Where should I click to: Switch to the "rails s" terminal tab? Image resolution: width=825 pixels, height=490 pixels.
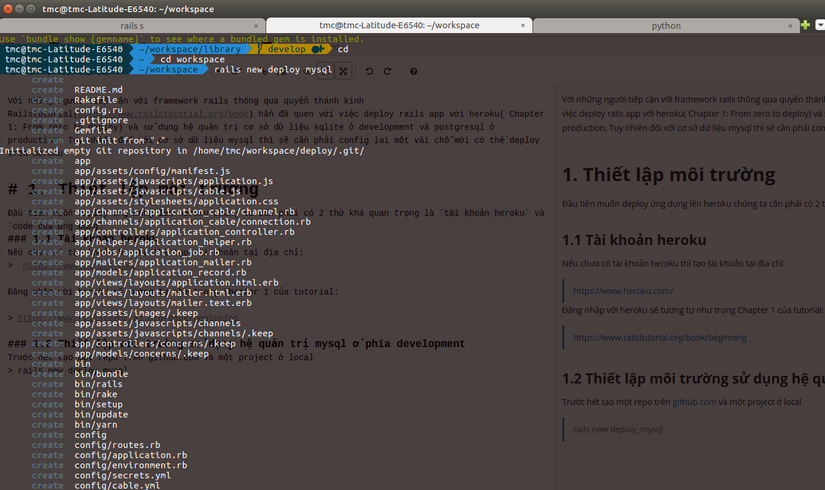click(x=132, y=26)
